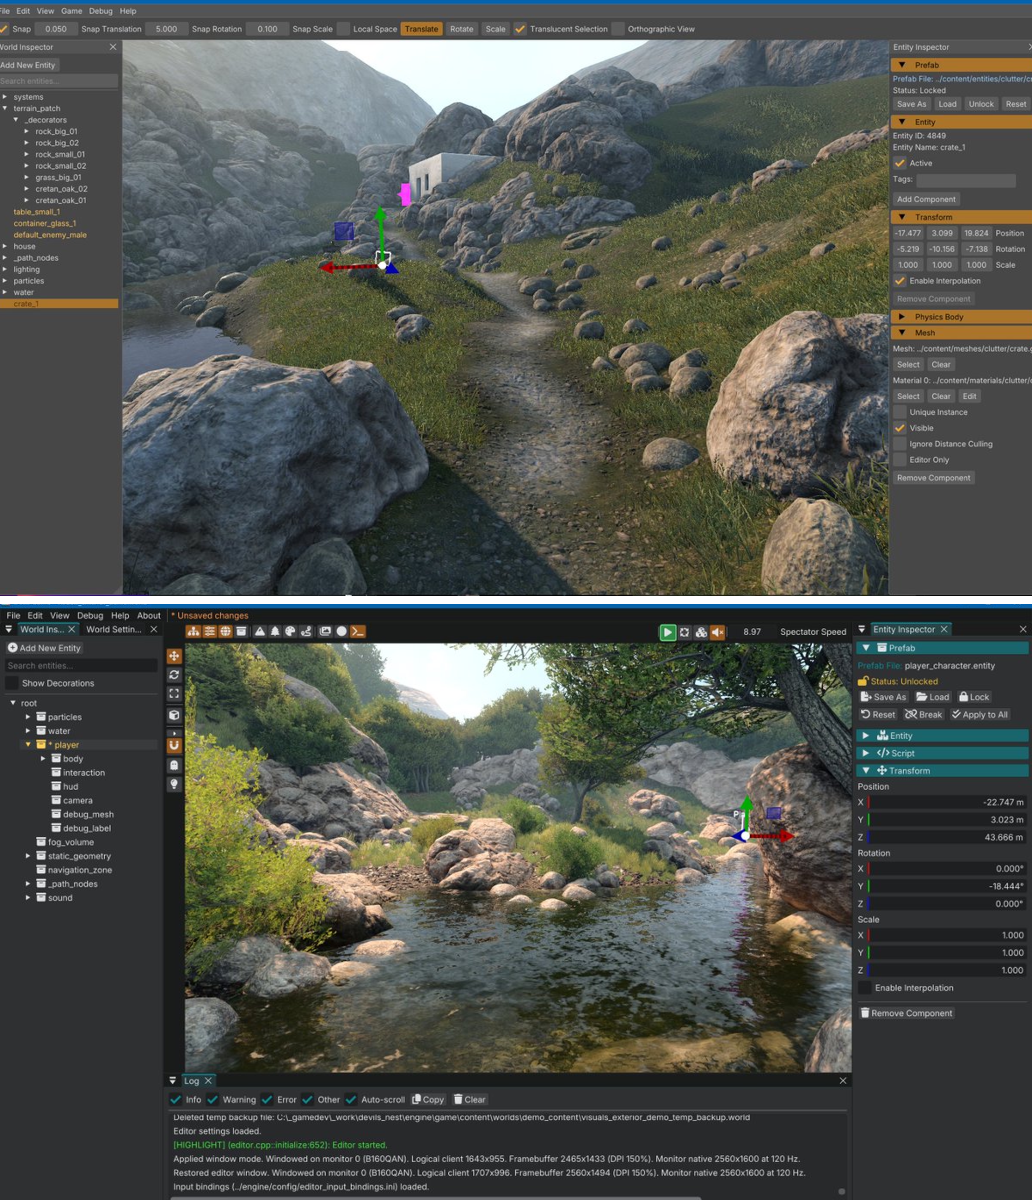Click the Rotate mode button in upper toolbar

(x=461, y=29)
